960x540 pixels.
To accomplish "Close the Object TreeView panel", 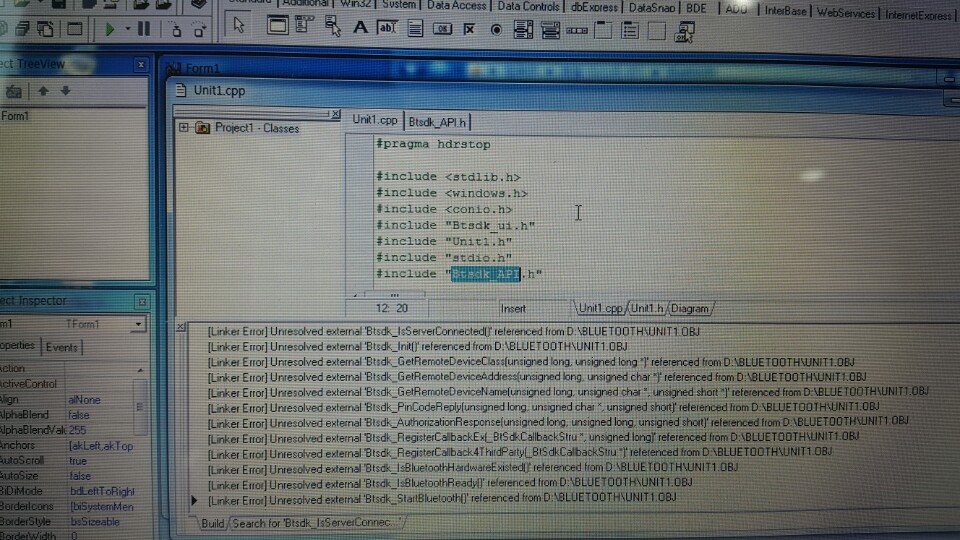I will [141, 65].
